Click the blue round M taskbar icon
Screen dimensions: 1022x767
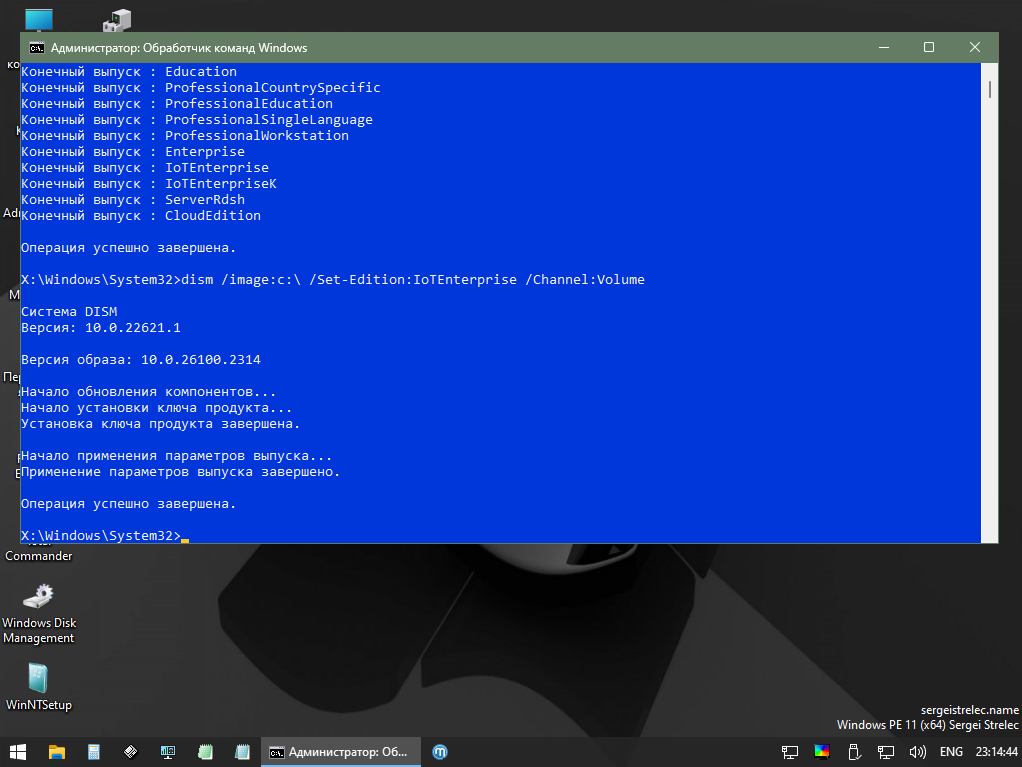440,751
